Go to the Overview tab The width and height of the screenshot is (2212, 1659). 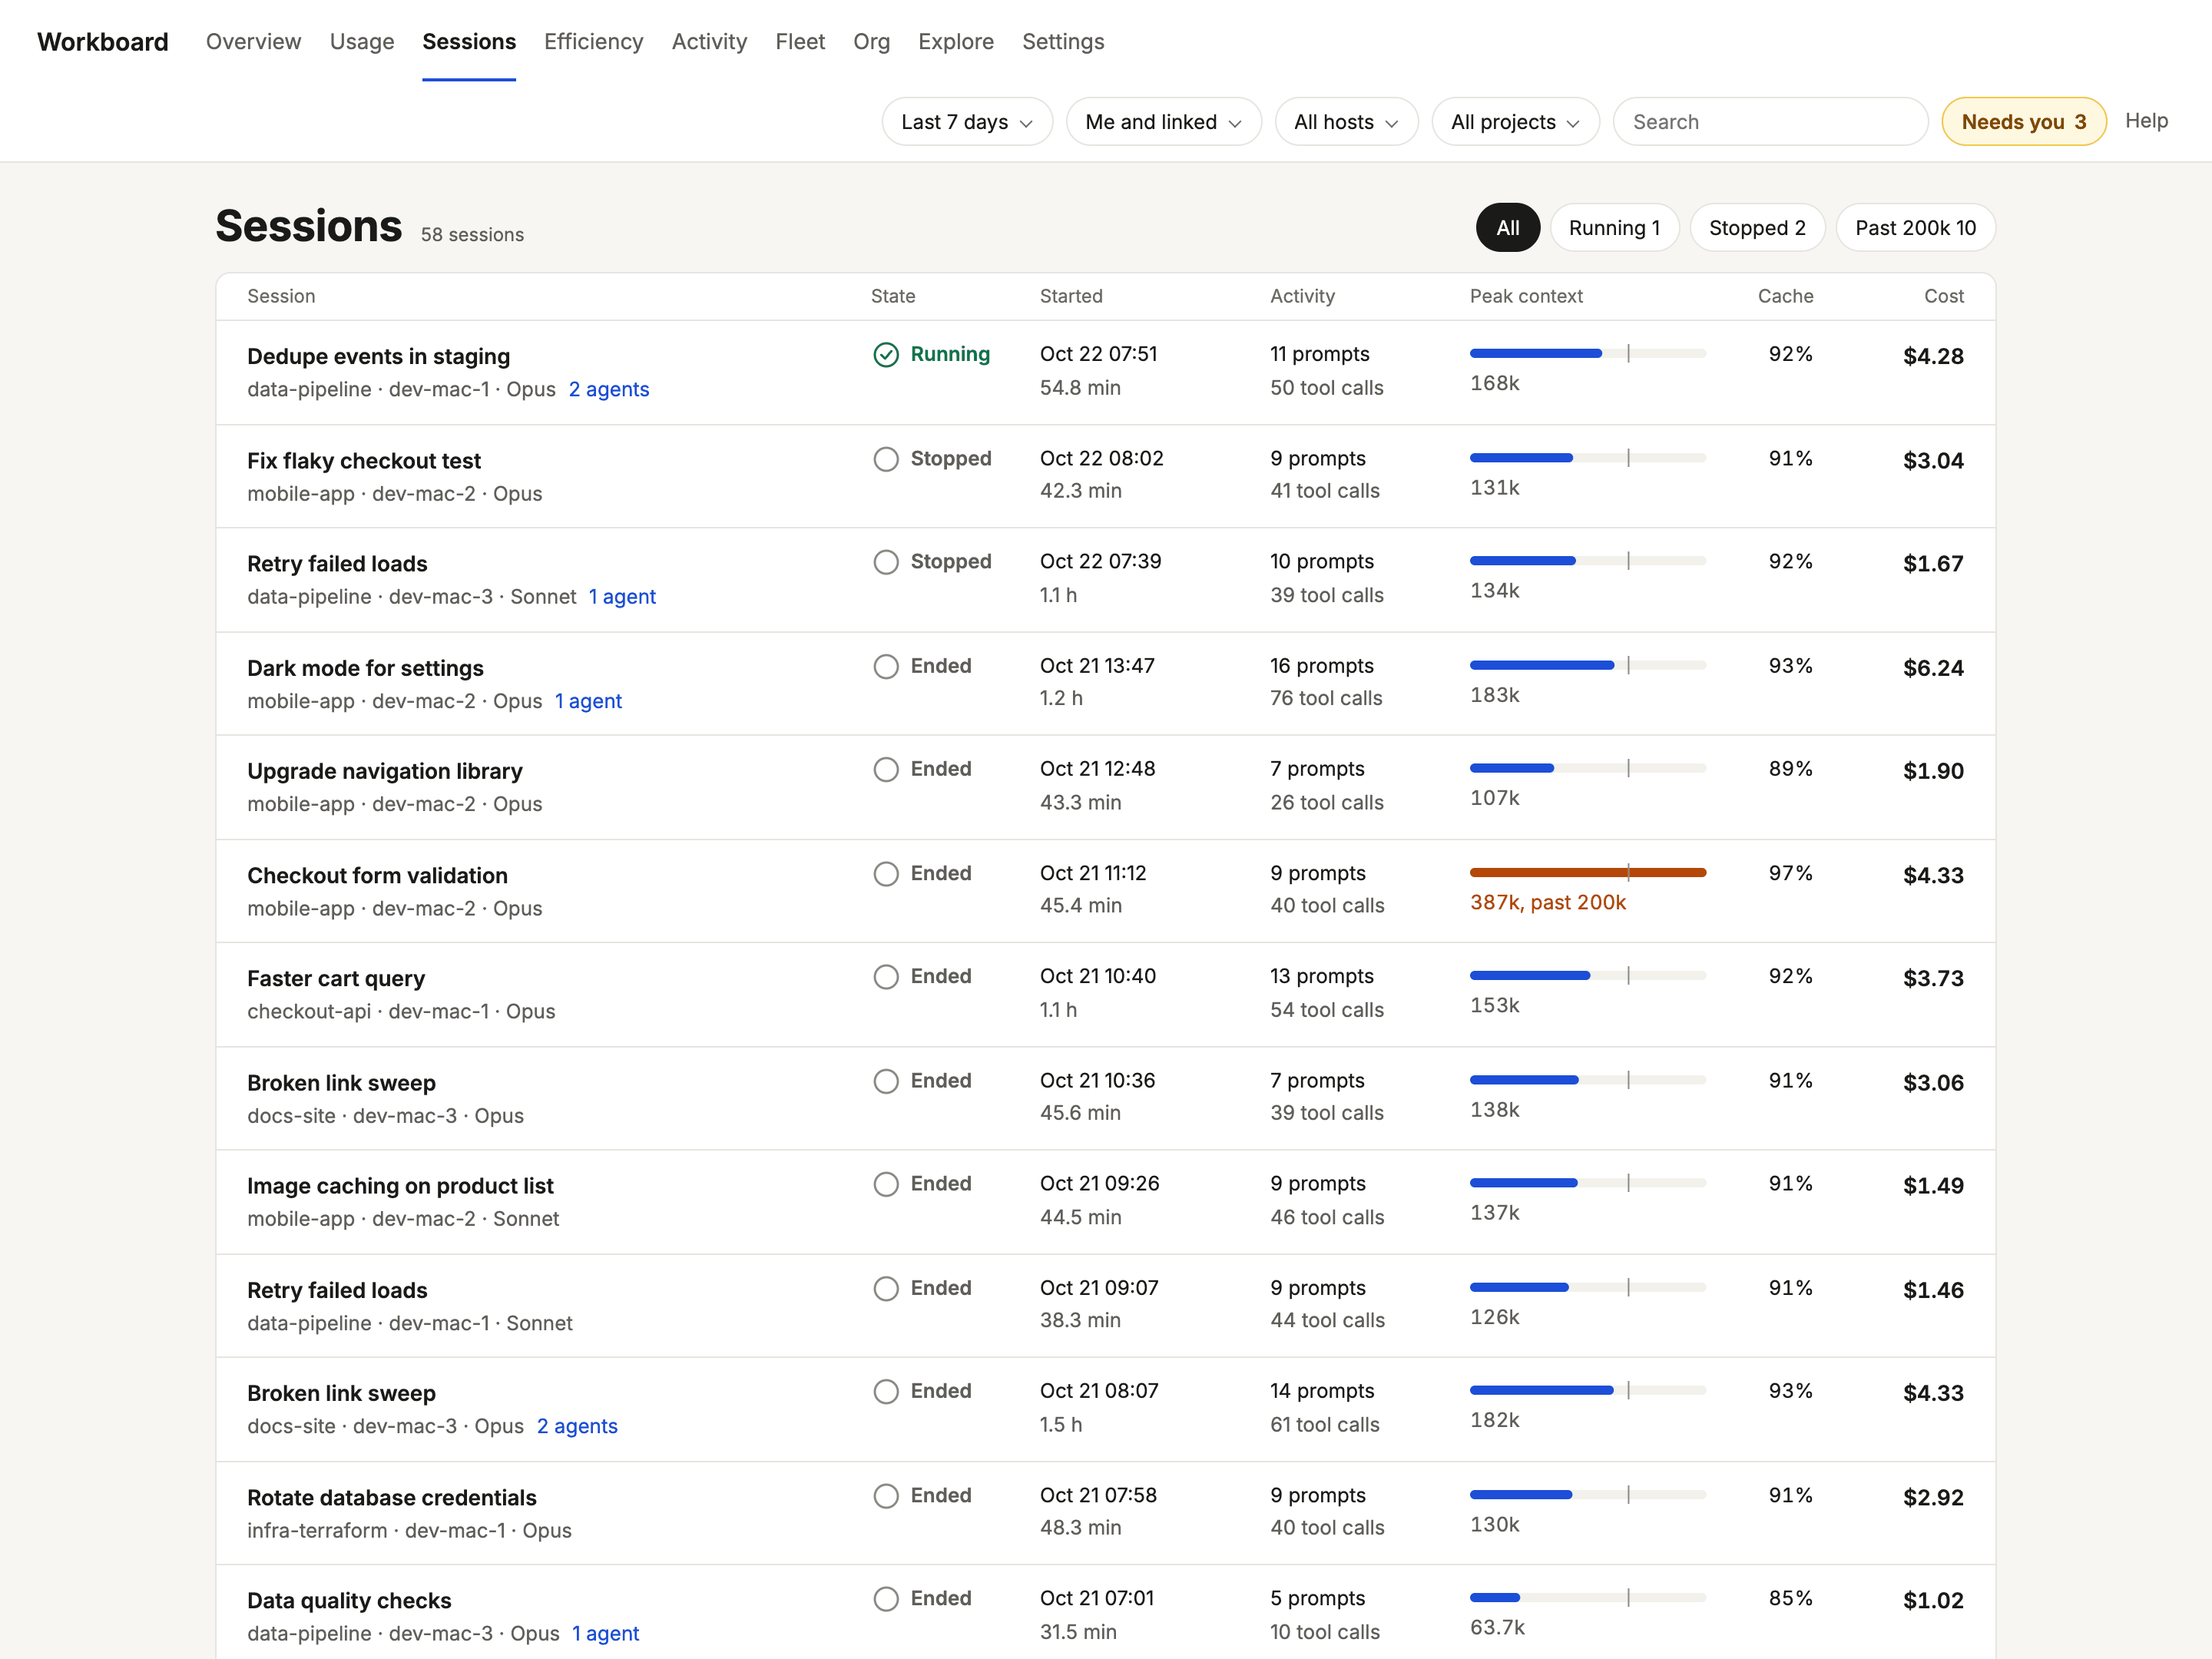(x=253, y=42)
